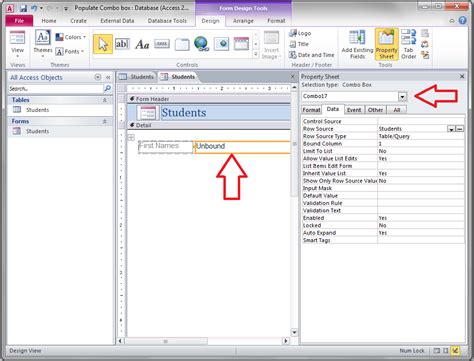The height and width of the screenshot is (361, 474).
Task: Choose the Select pointer control tool
Action: [x=103, y=44]
